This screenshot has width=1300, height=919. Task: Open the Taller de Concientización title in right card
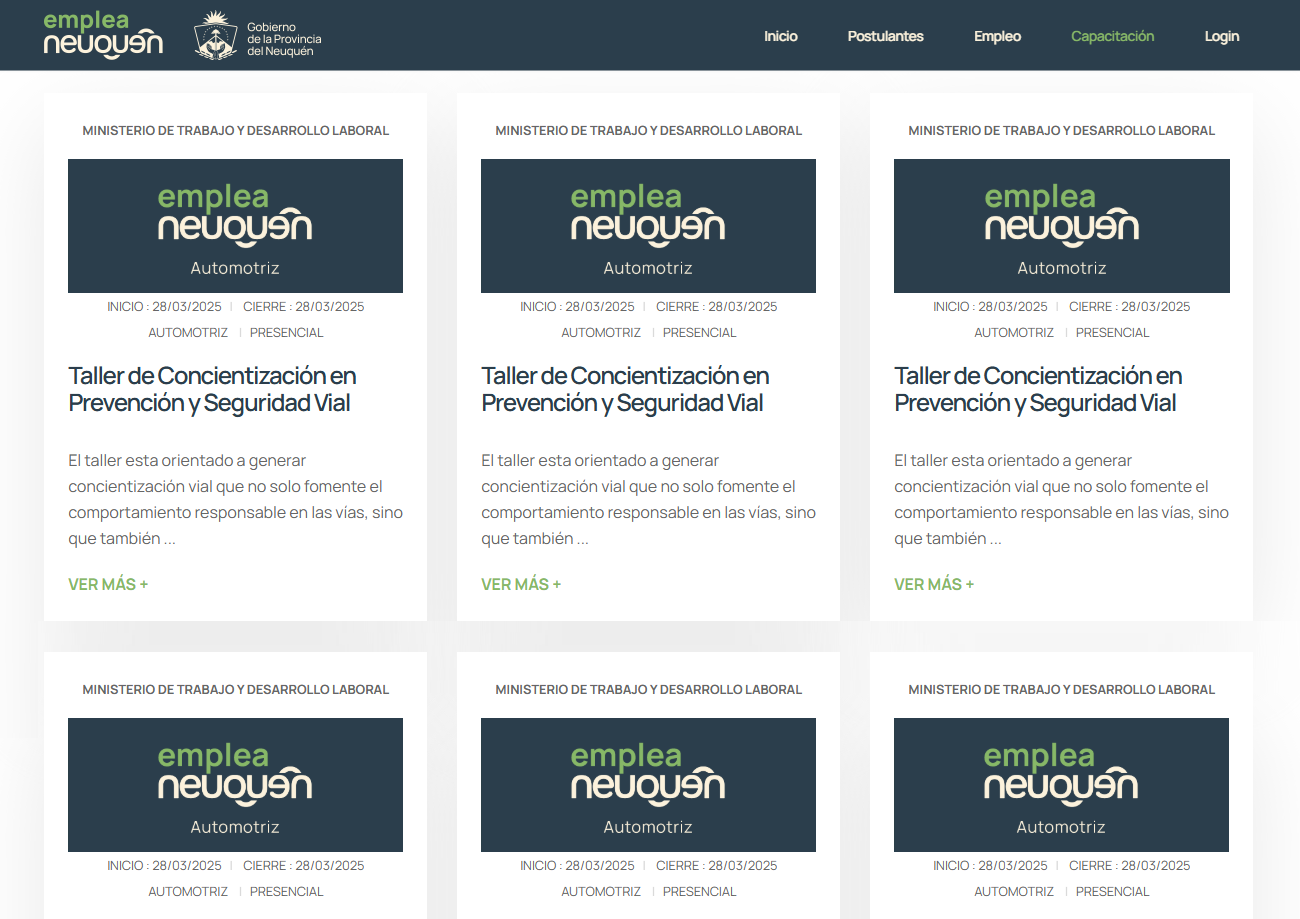(x=1038, y=389)
